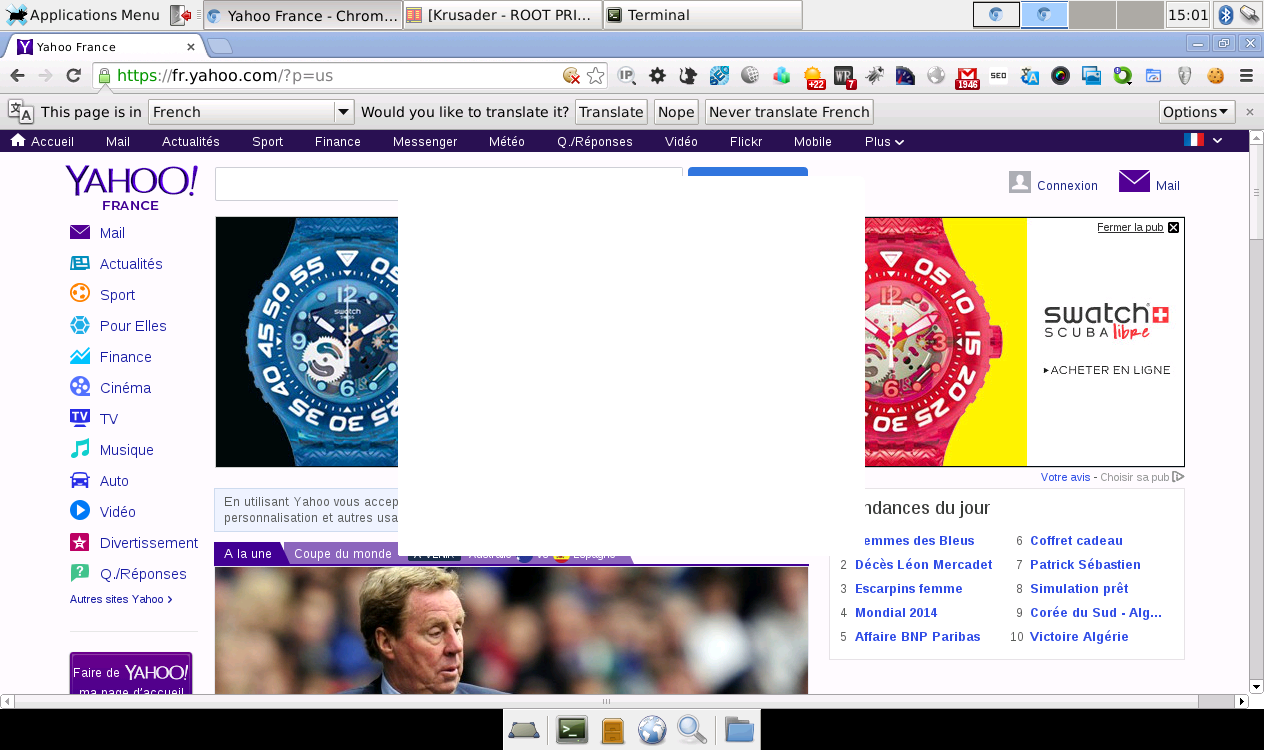
Task: Click the Finance chart icon in sidebar
Action: pyautogui.click(x=80, y=356)
